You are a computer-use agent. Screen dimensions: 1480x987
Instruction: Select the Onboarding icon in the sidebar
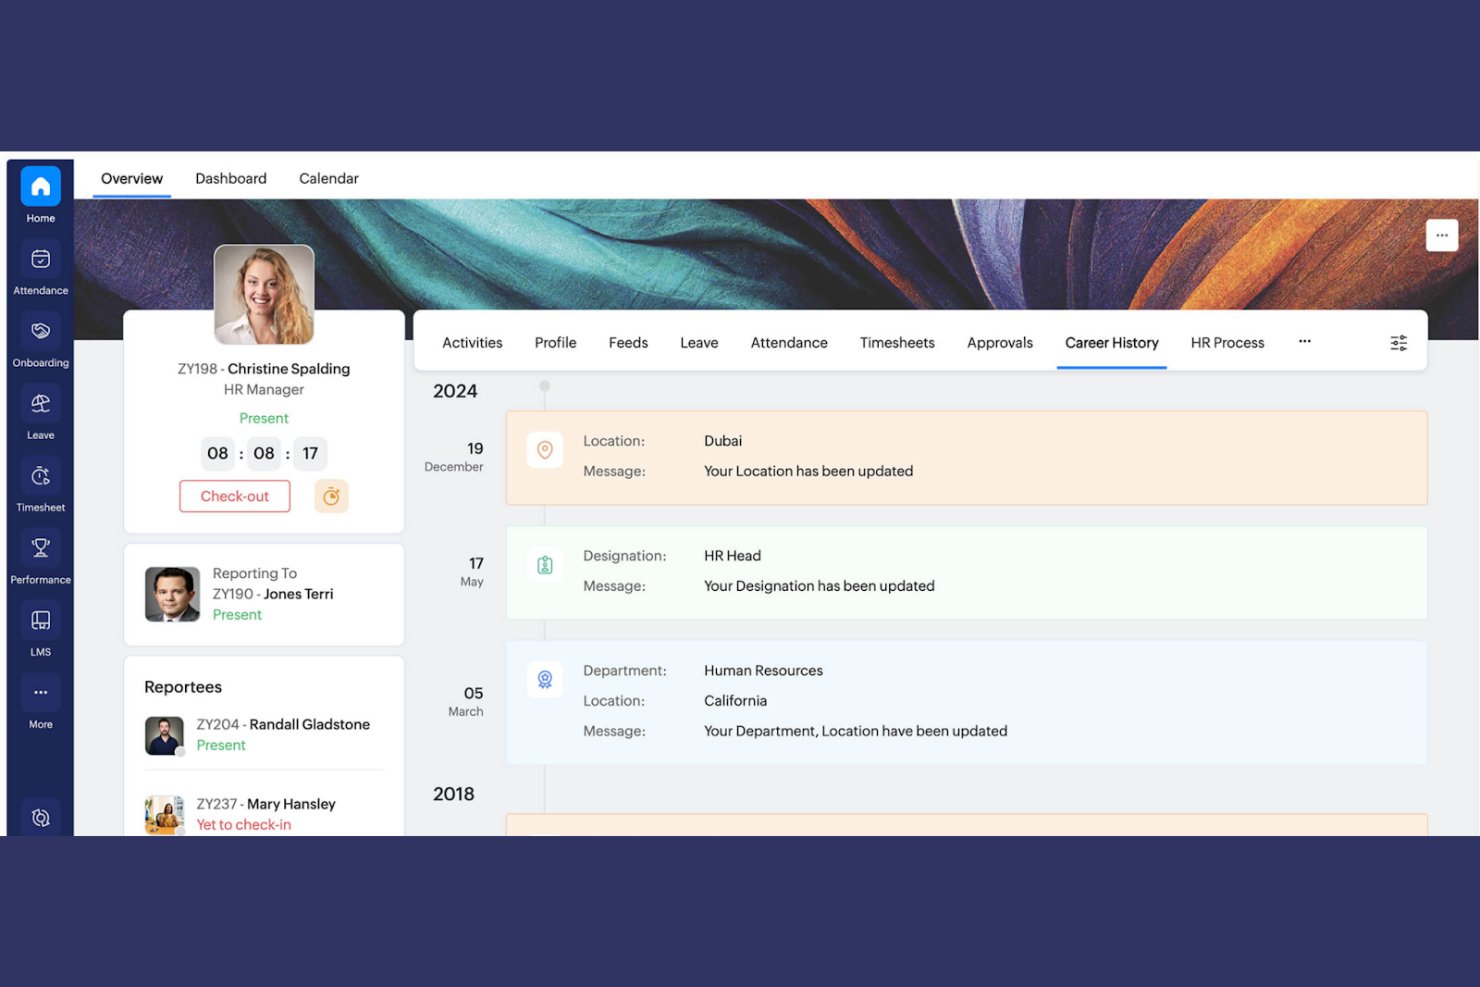tap(40, 330)
